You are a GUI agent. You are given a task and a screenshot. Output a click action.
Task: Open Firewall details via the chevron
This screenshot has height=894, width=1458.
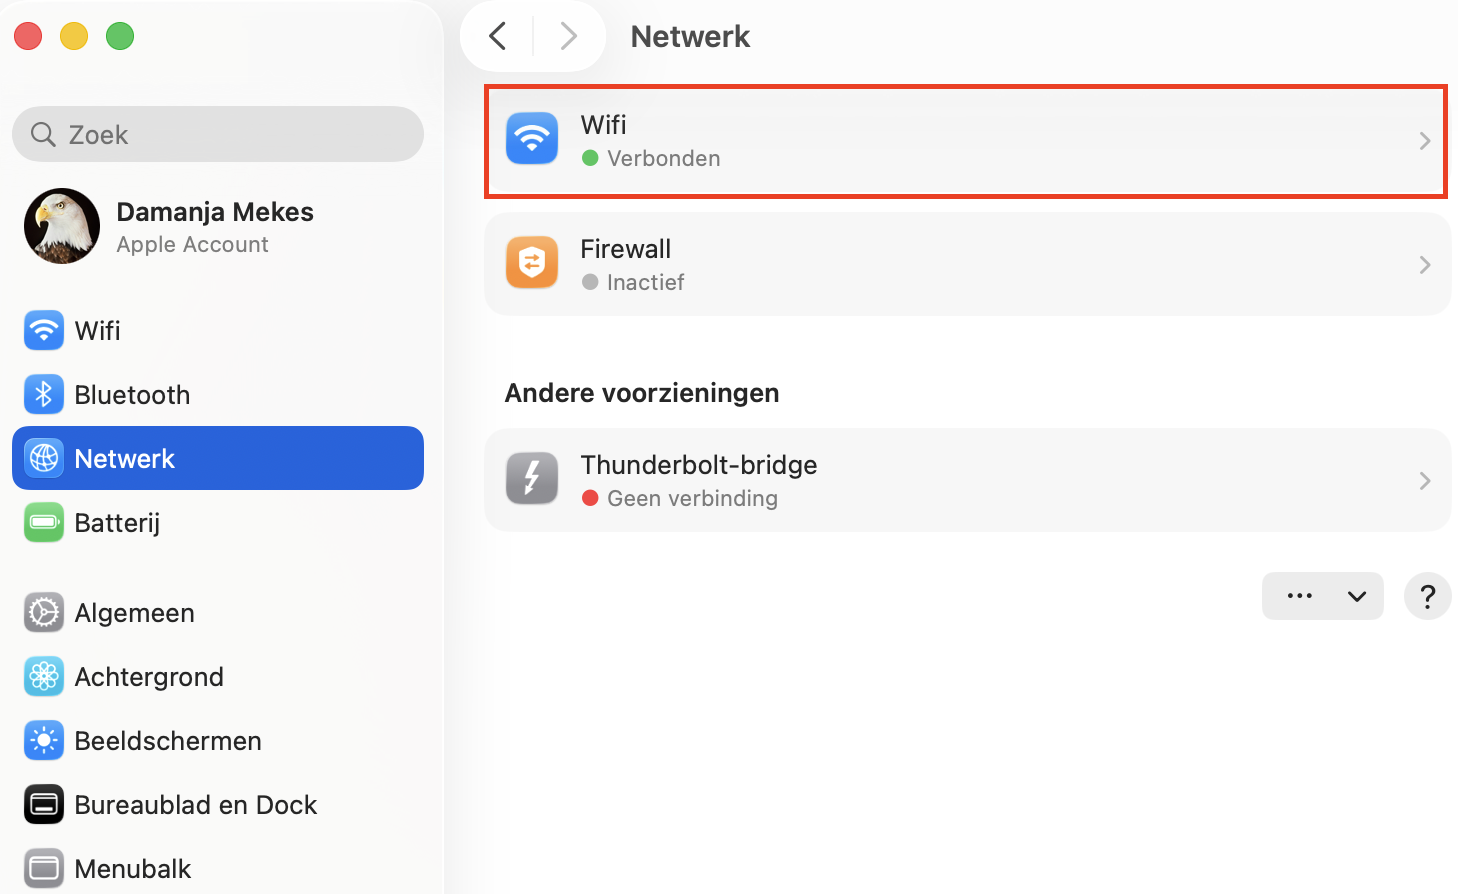click(x=1424, y=264)
